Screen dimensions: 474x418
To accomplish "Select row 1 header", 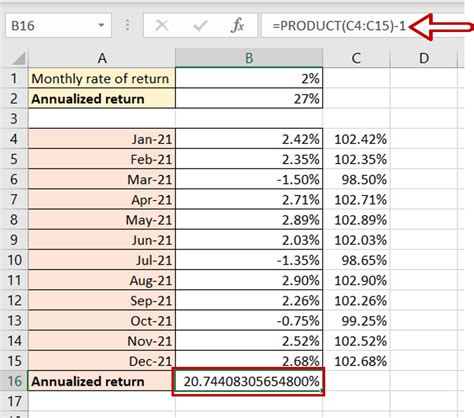I will tap(14, 79).
